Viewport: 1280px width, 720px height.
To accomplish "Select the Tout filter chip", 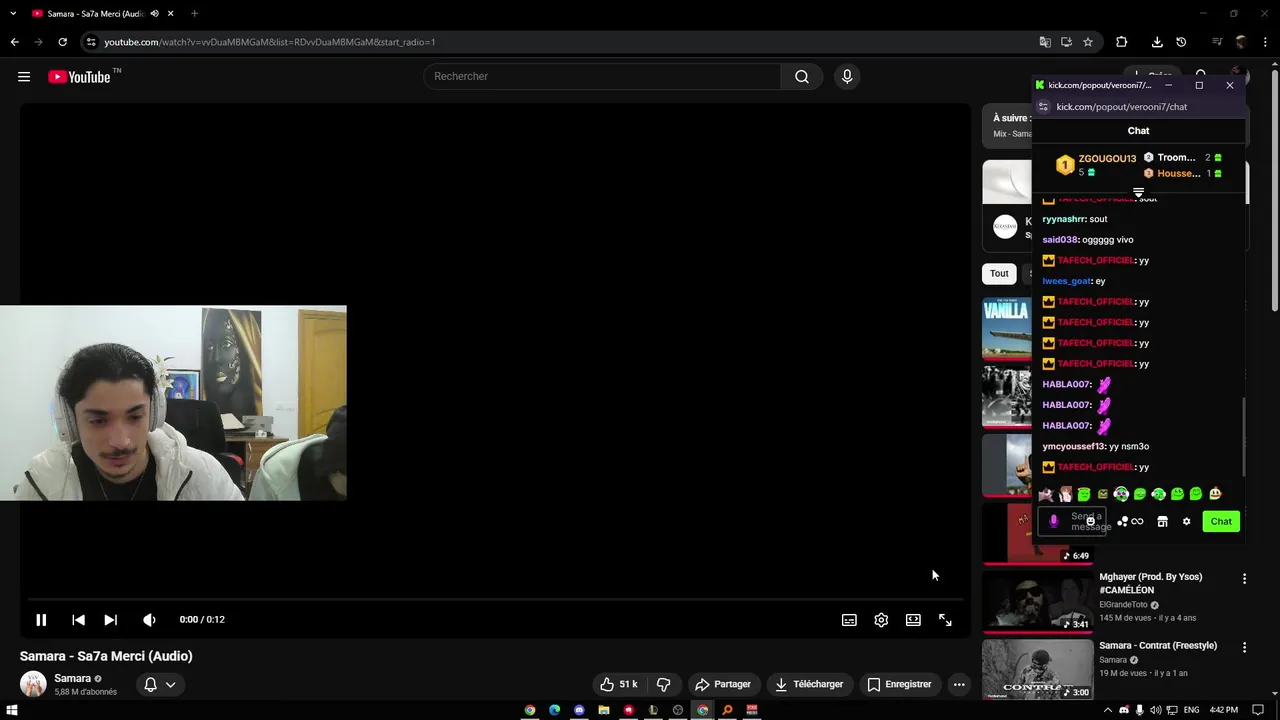I will point(999,273).
